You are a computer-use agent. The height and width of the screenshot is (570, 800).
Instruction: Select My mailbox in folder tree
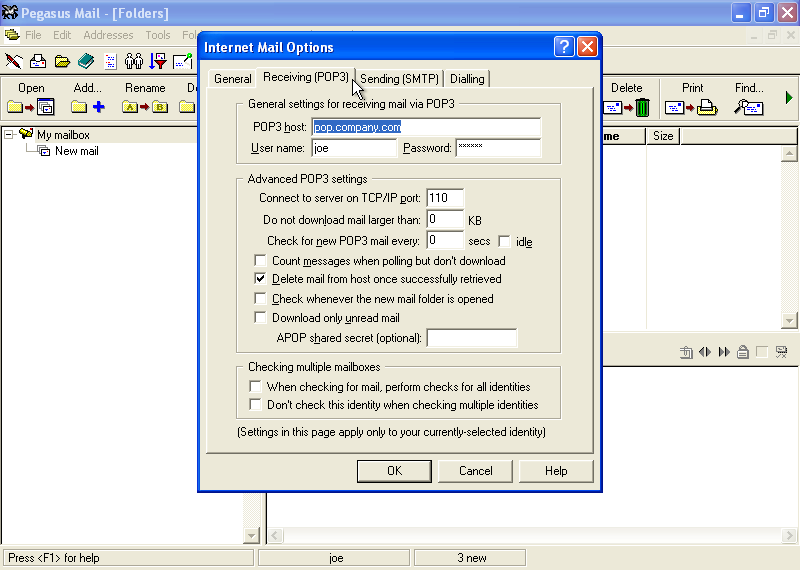[63, 135]
